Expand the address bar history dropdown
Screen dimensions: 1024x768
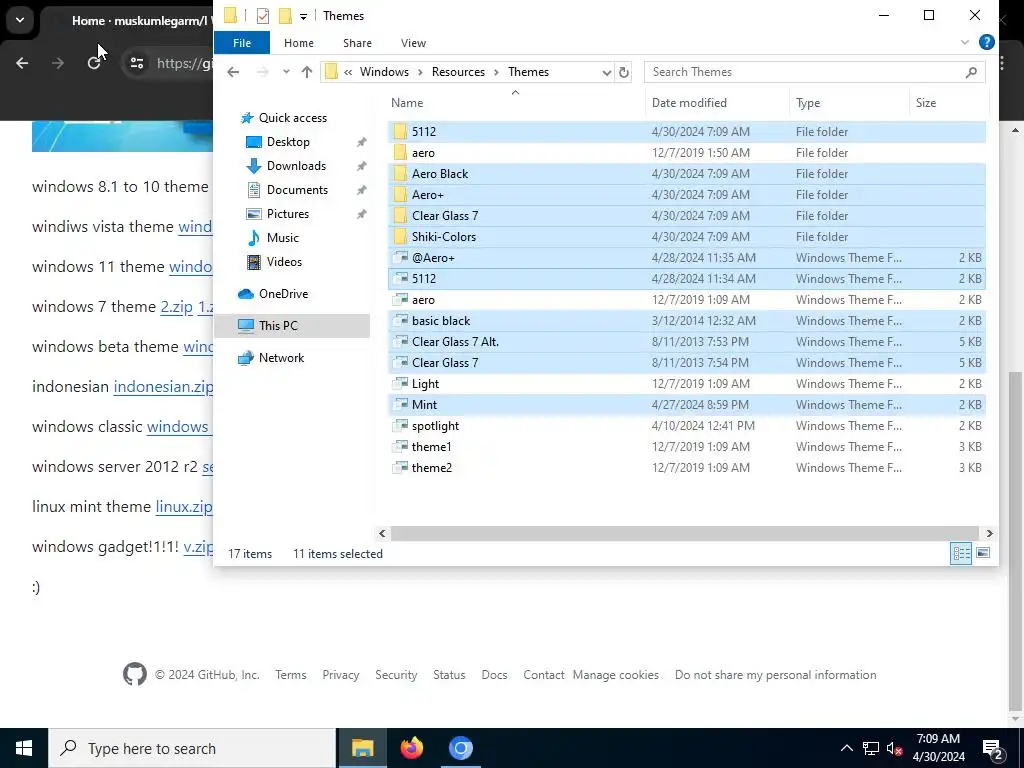point(607,72)
